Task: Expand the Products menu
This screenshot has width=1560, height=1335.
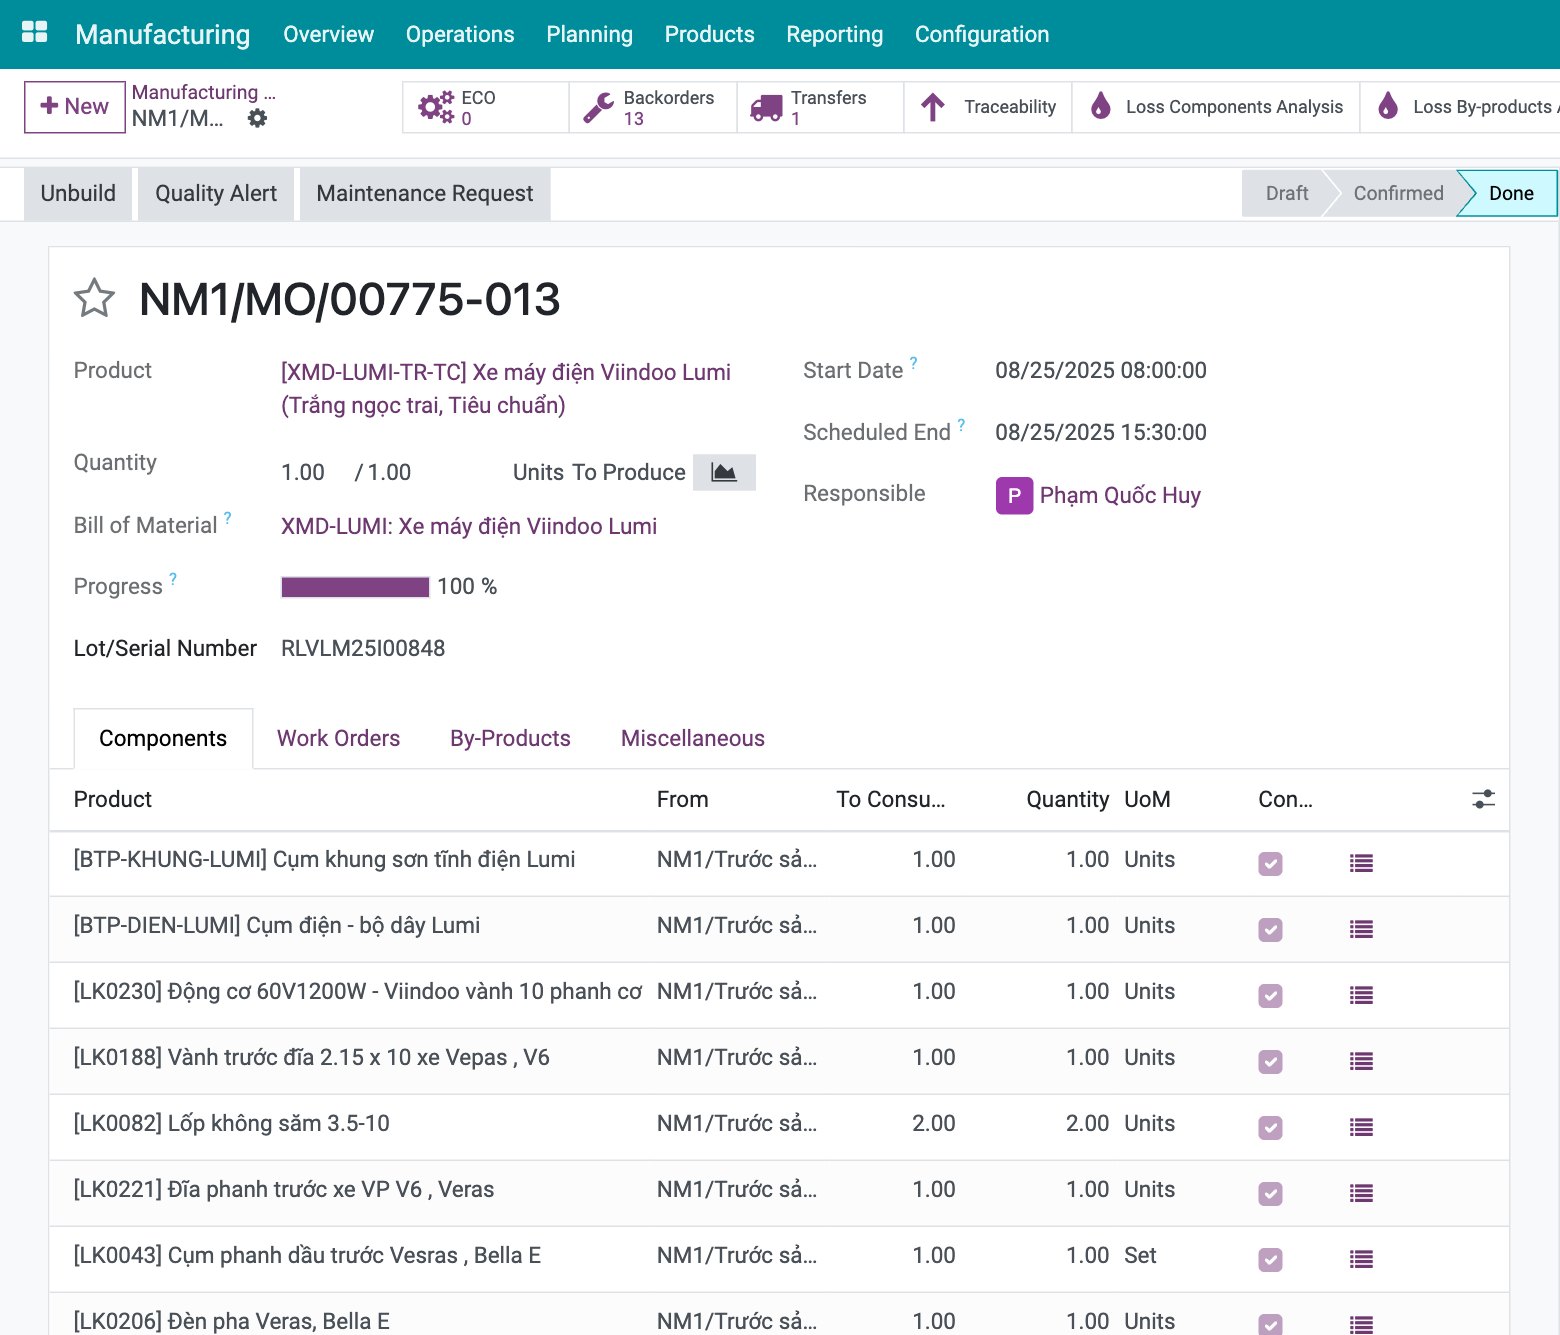Action: point(709,34)
